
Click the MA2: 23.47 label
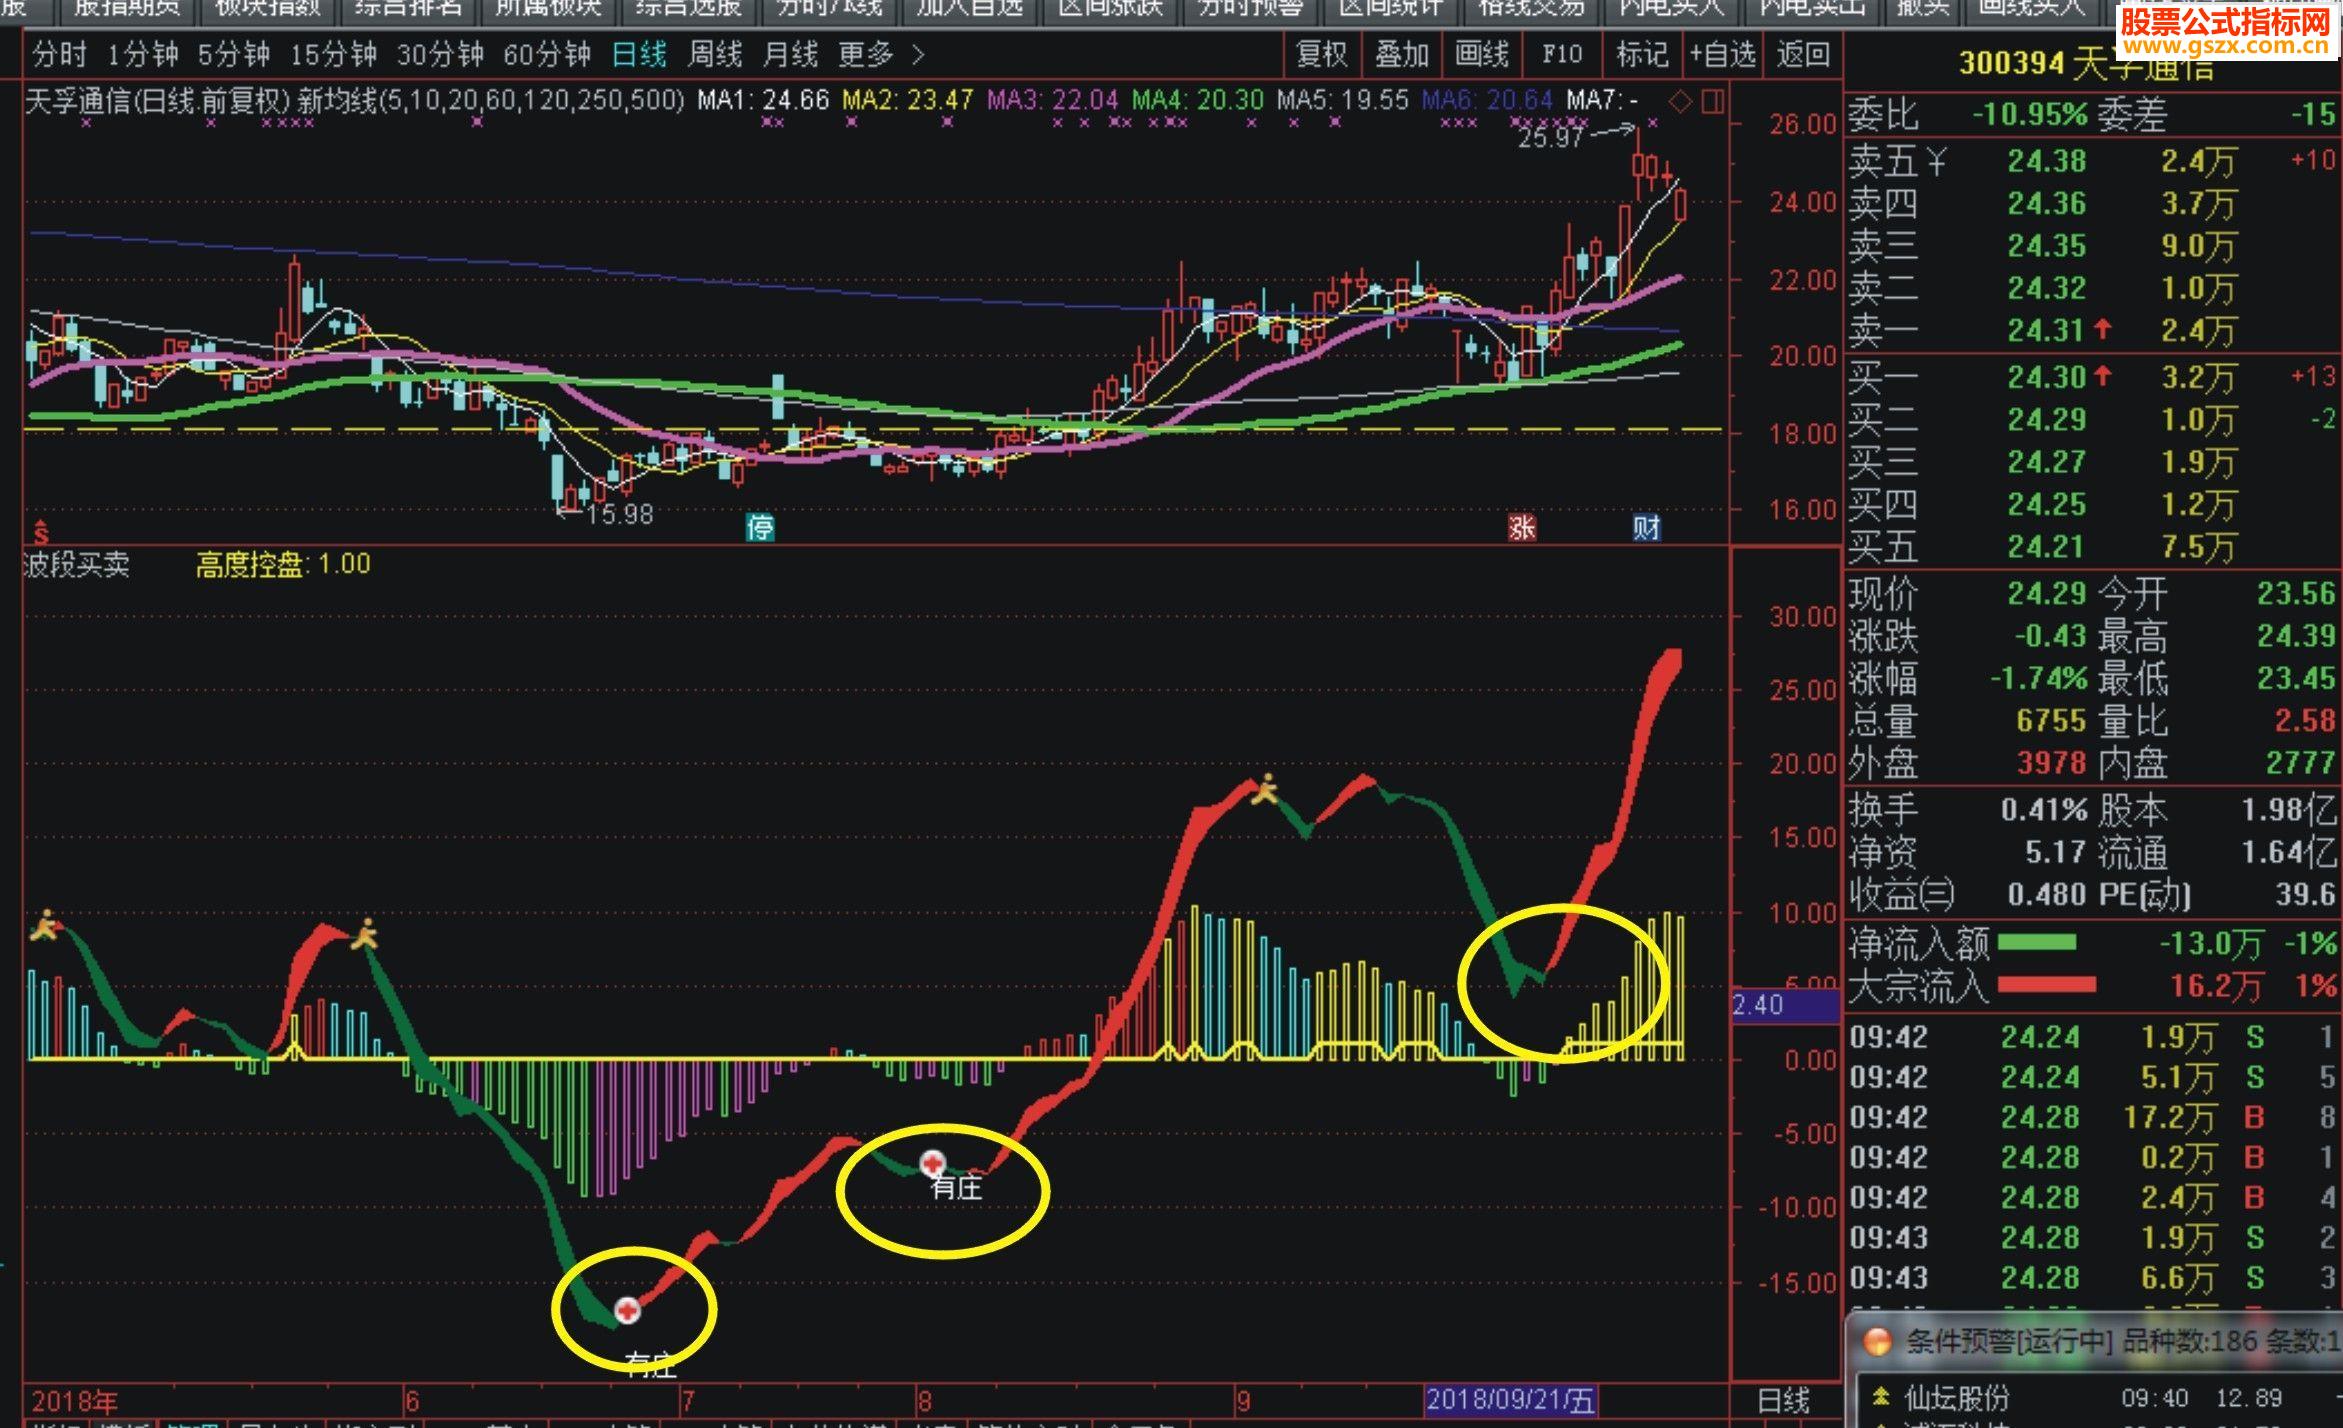(x=908, y=100)
